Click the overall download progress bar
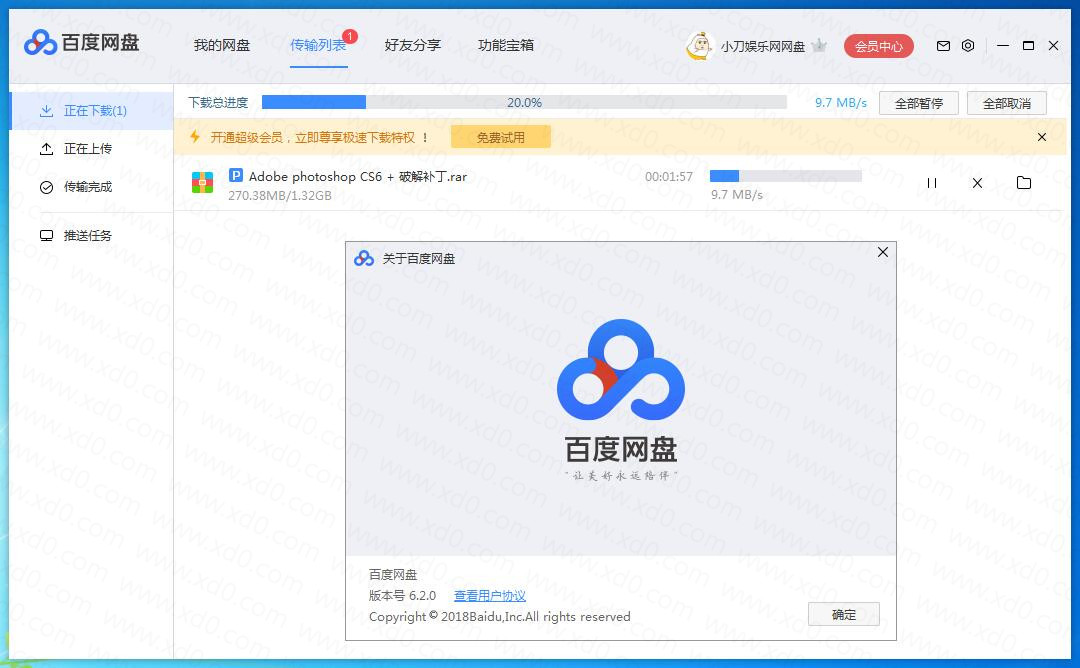The image size is (1080, 668). (x=524, y=103)
